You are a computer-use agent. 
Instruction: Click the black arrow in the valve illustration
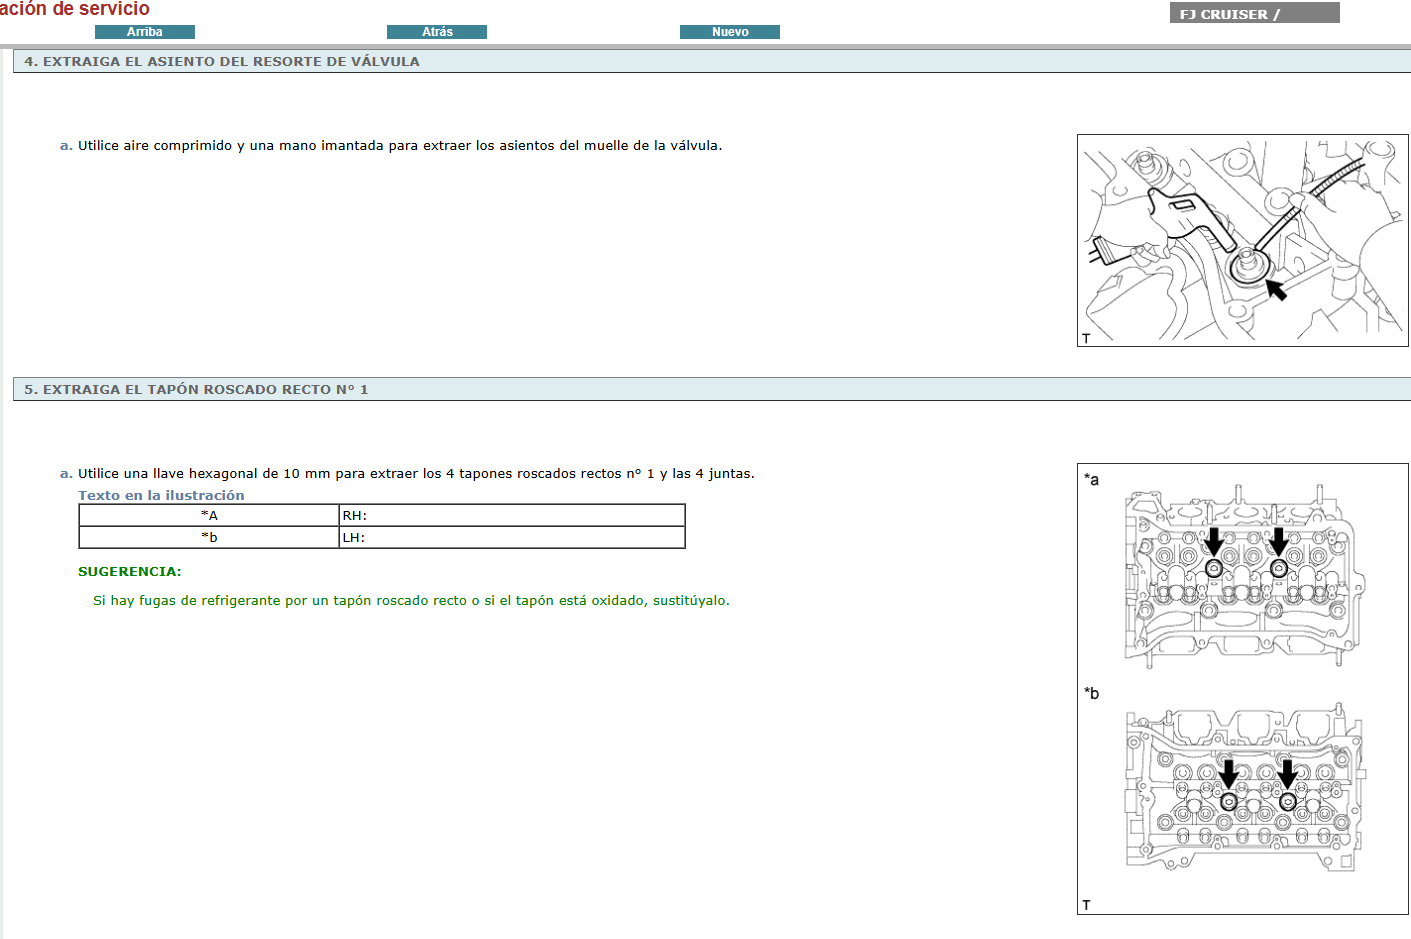point(1276,290)
